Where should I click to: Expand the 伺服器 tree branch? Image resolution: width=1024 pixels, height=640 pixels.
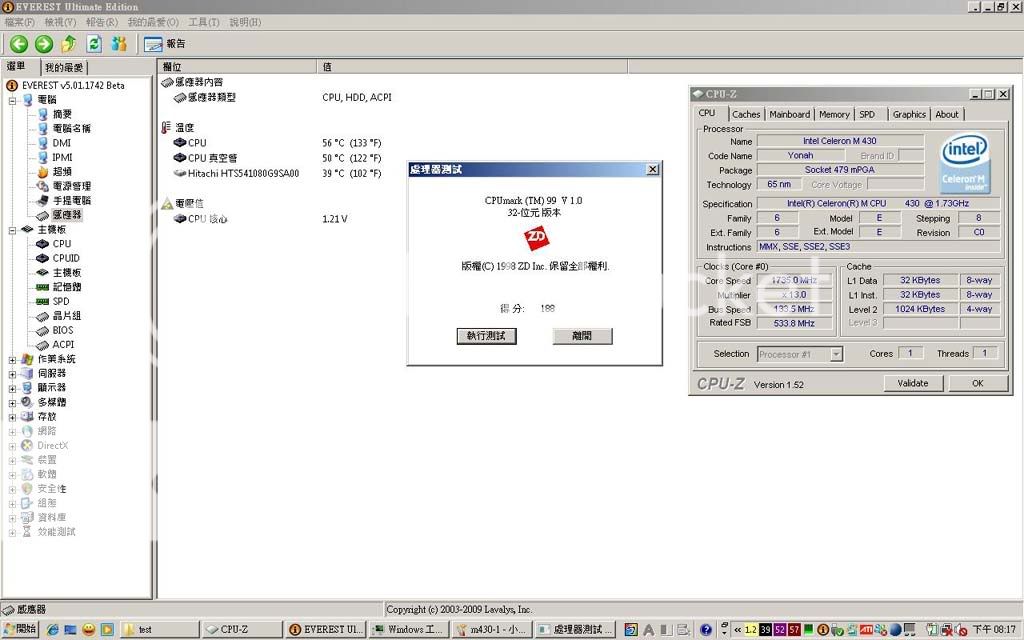pyautogui.click(x=12, y=374)
